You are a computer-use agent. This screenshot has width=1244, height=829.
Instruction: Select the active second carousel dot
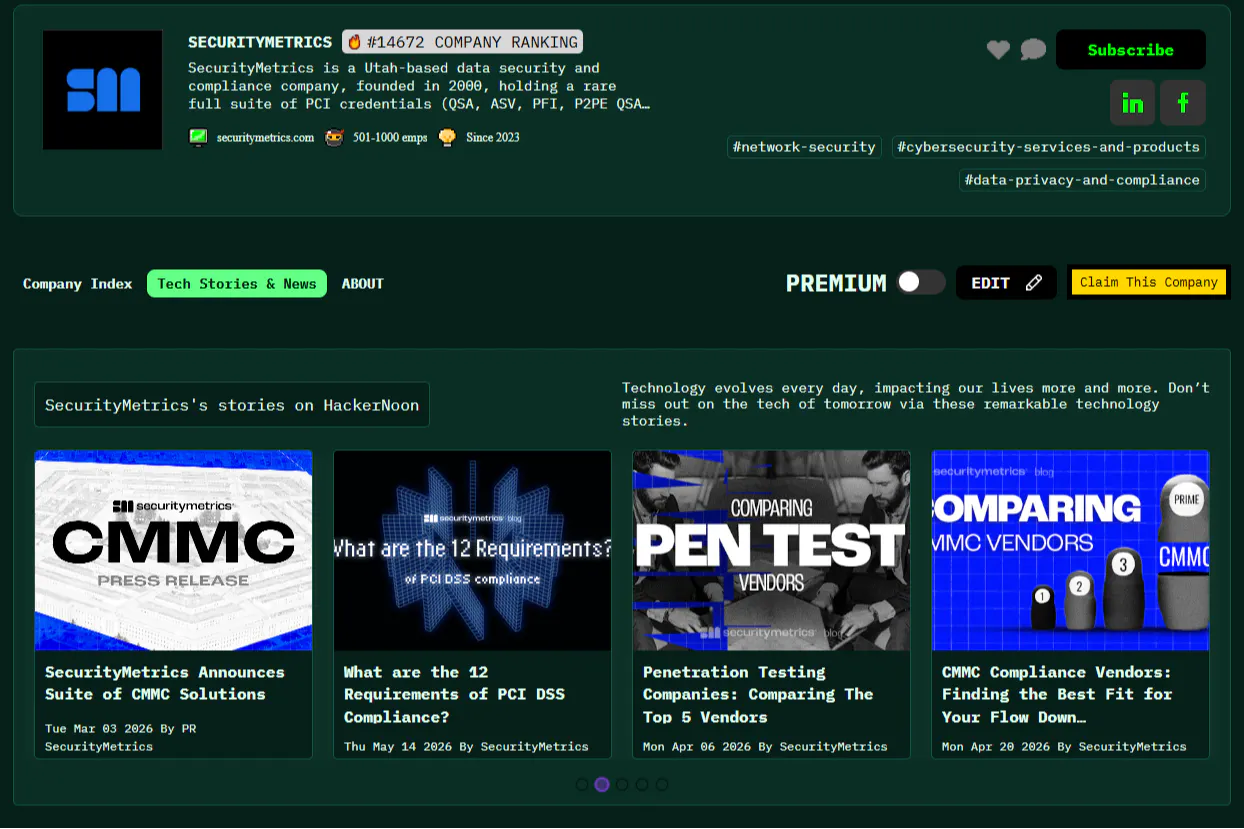coord(602,784)
